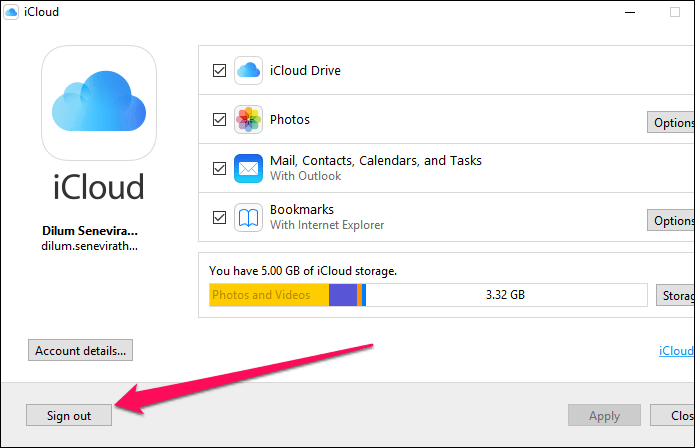Click the Bookmarks label text
The height and width of the screenshot is (448, 695).
302,209
